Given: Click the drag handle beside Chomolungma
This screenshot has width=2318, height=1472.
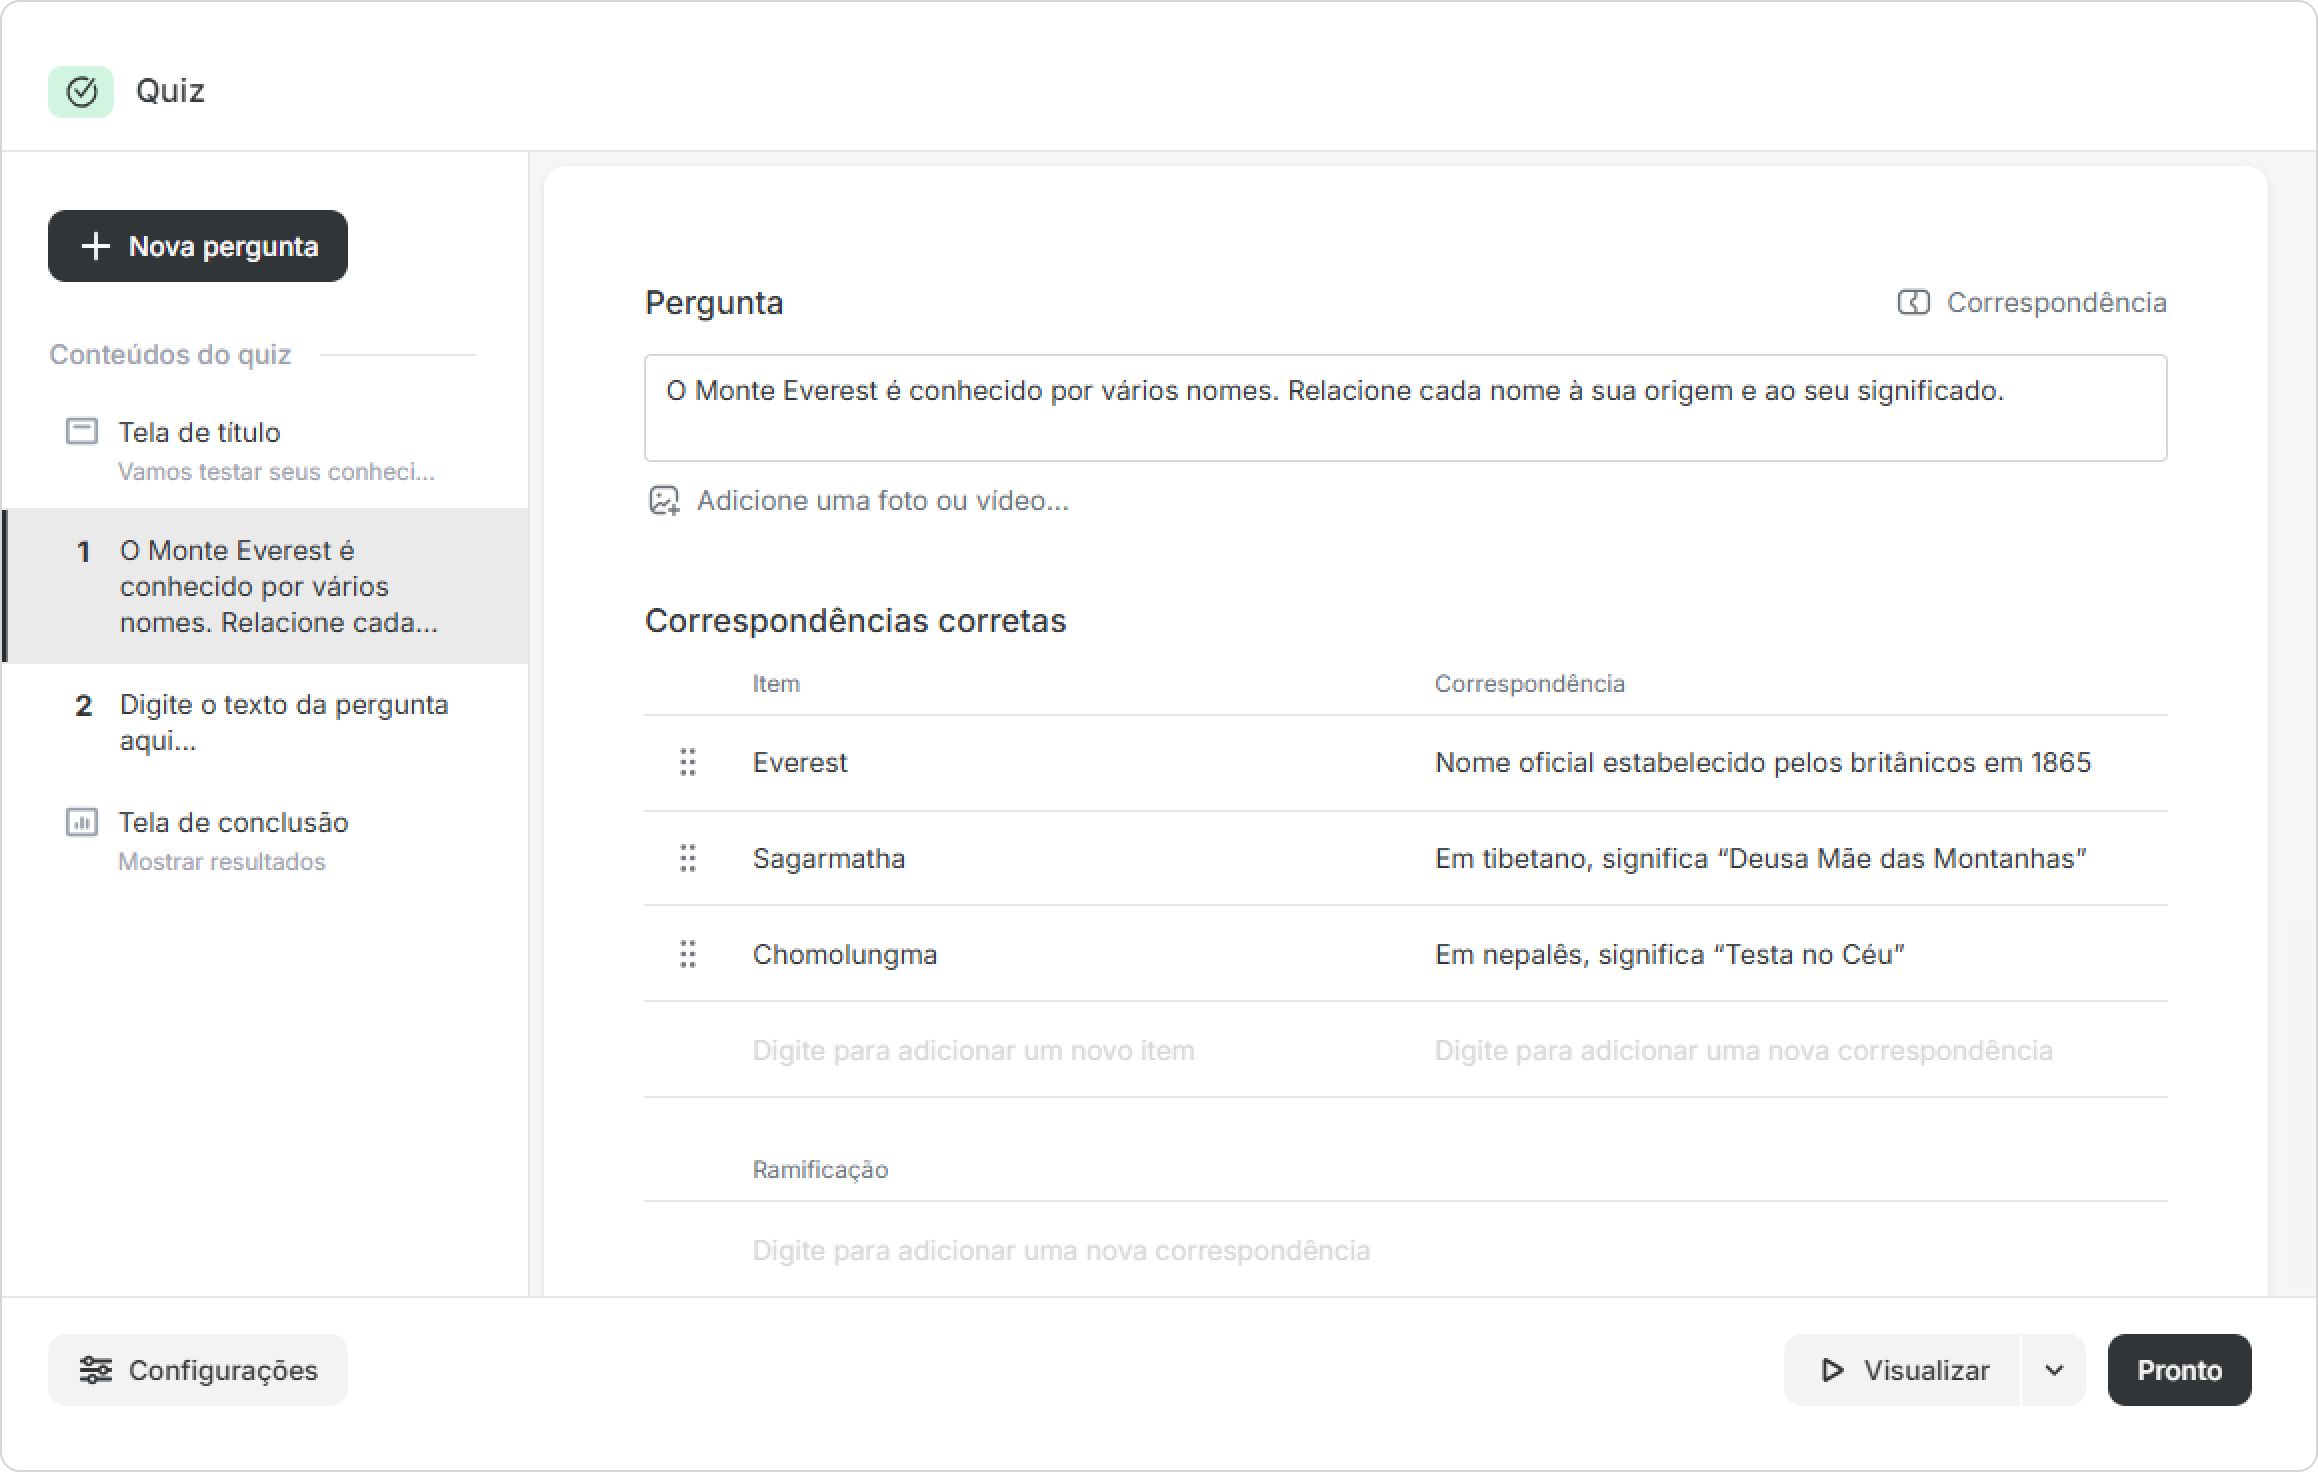Looking at the screenshot, I should tap(688, 954).
